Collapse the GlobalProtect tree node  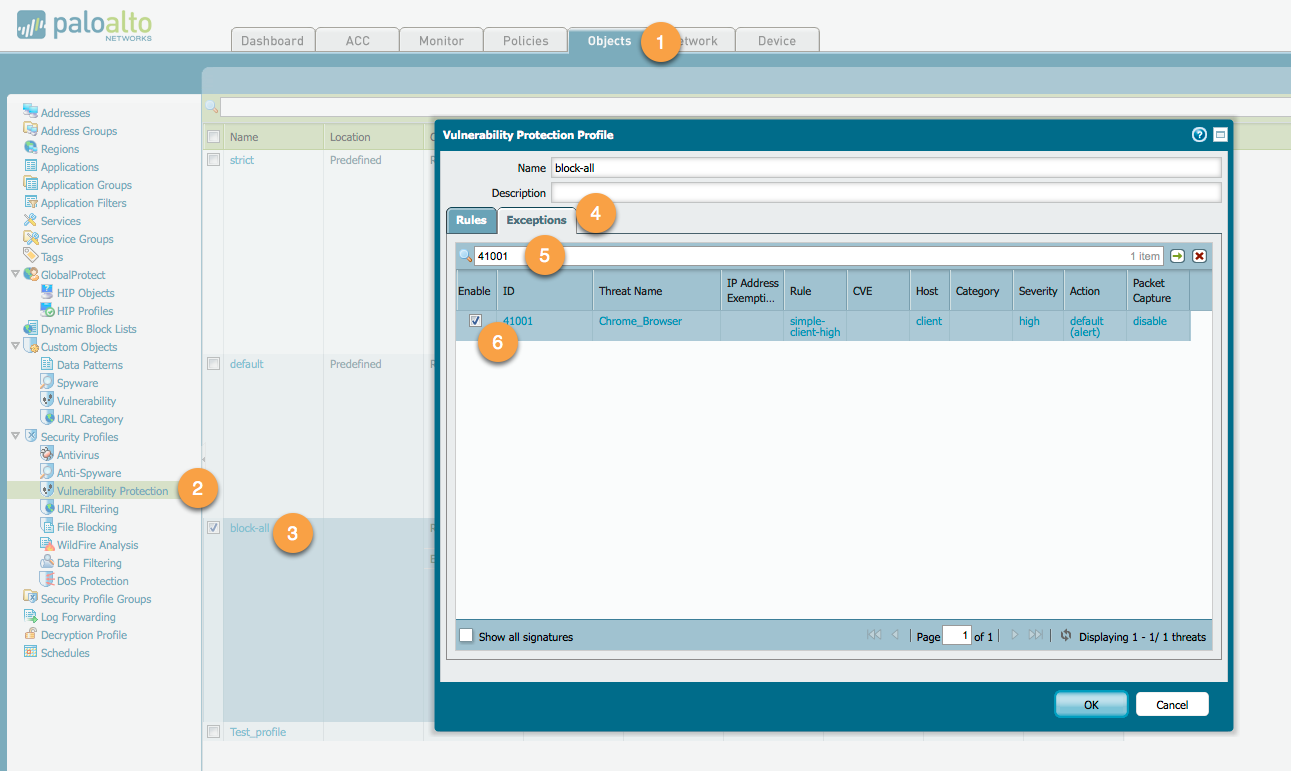[15, 274]
